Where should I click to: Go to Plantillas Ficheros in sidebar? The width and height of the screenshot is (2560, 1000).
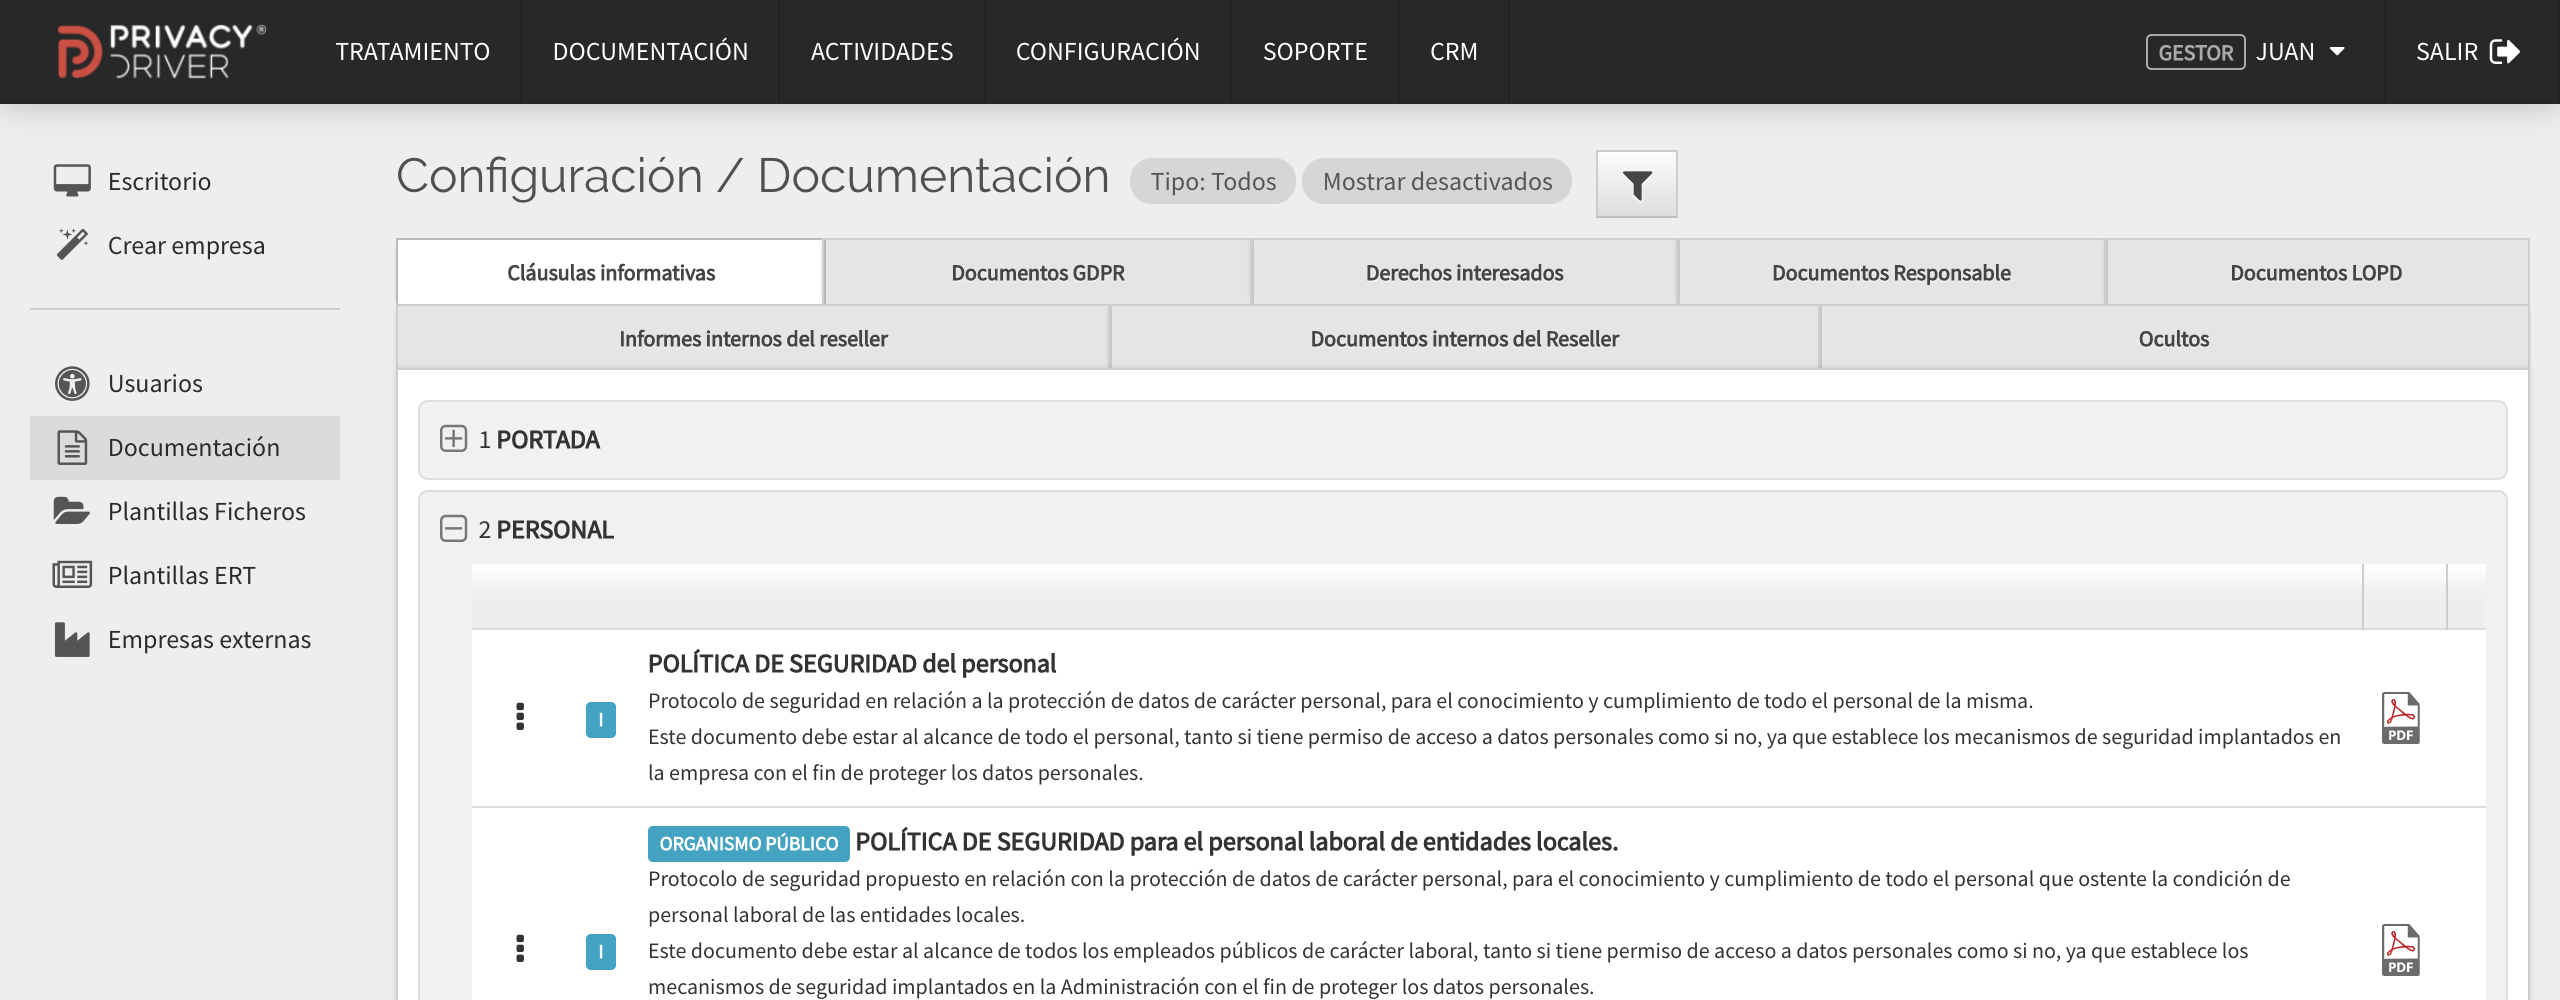(x=206, y=512)
